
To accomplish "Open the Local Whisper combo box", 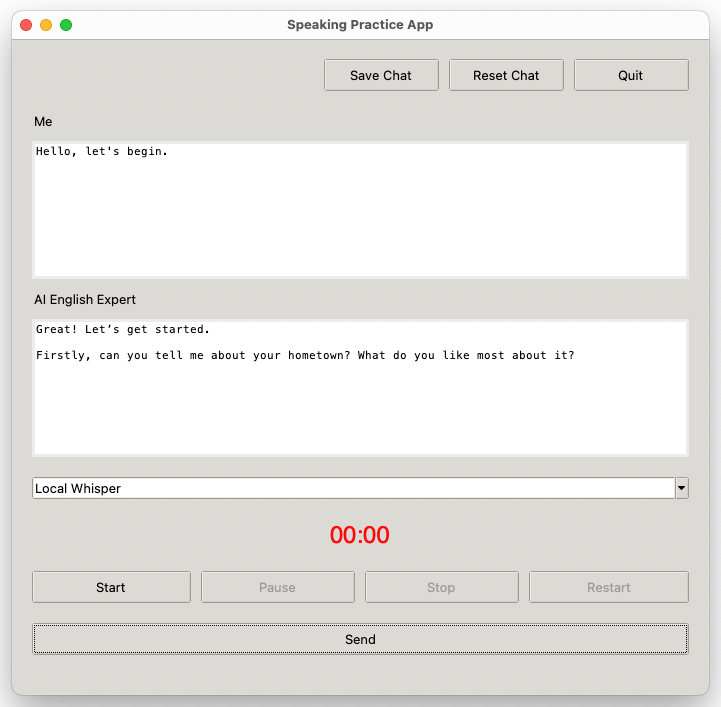I will 353,488.
